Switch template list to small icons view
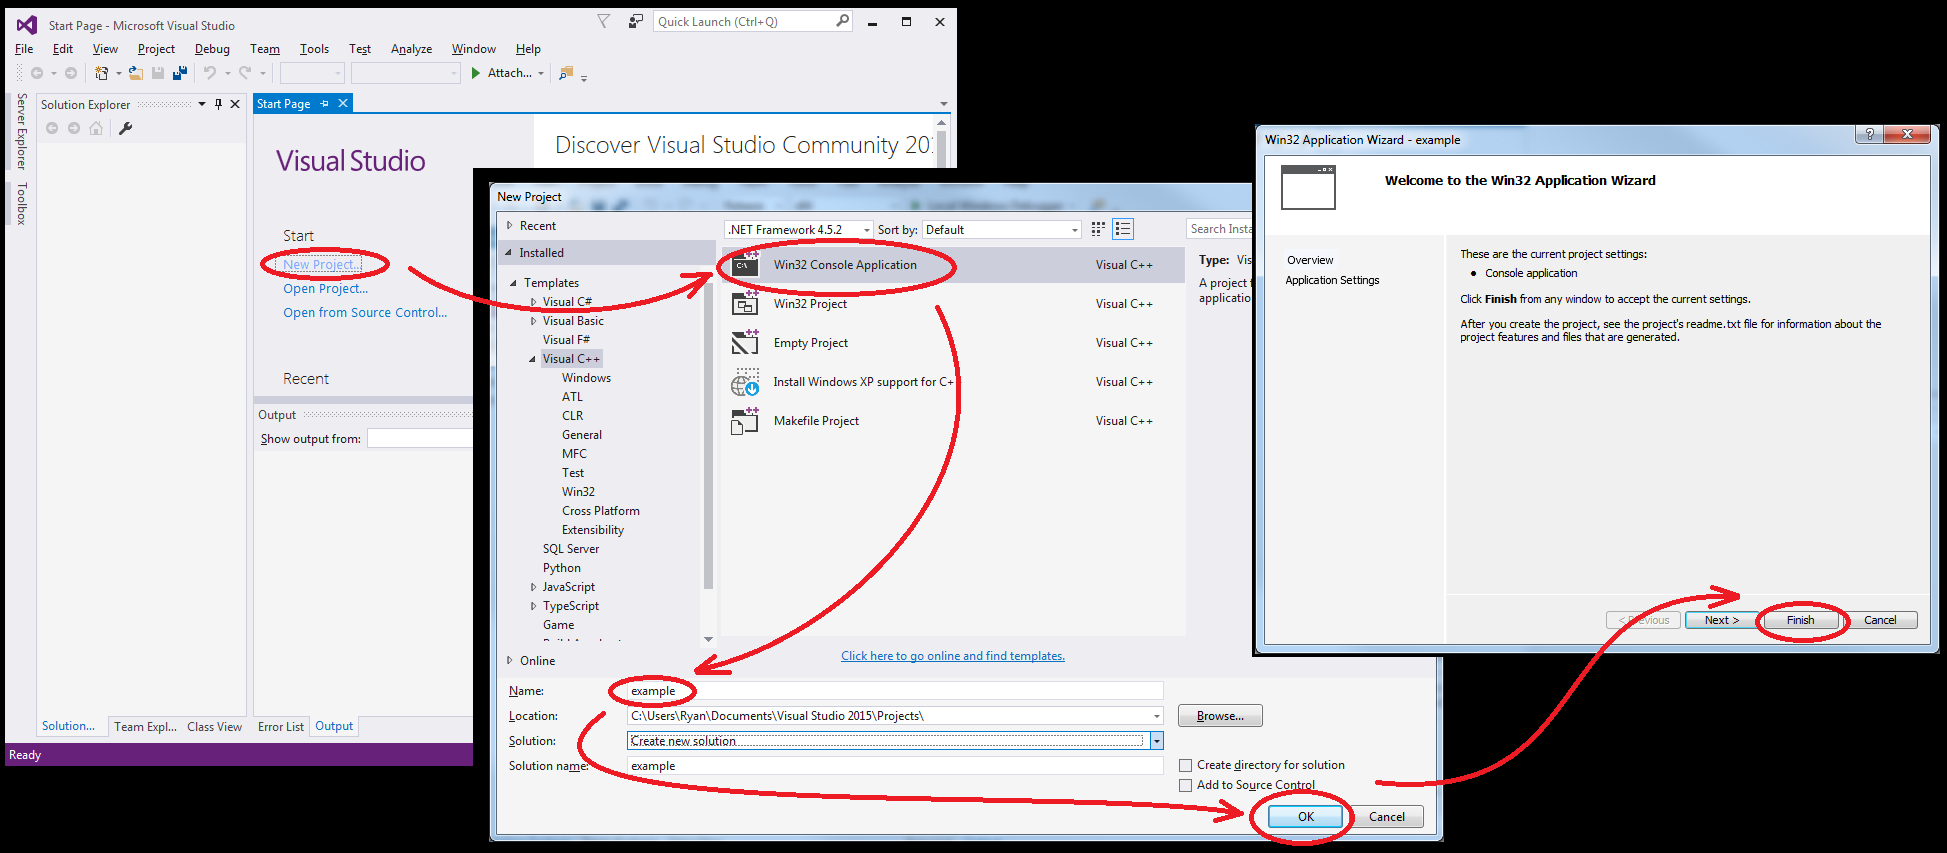Screen dimensions: 1947x853 tap(1098, 229)
